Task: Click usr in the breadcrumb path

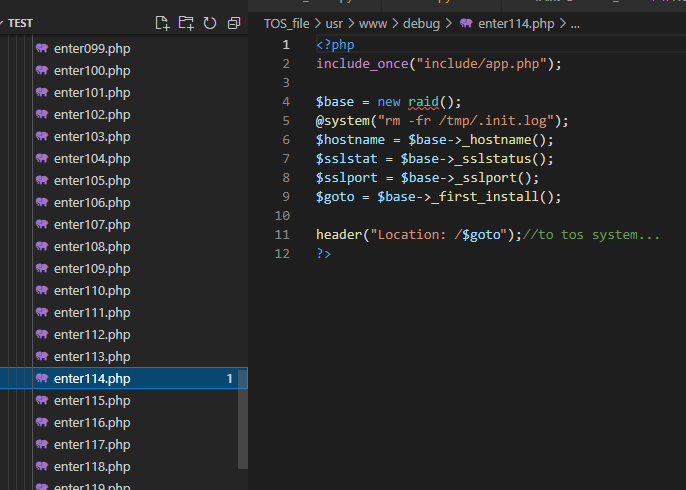Action: pos(334,24)
